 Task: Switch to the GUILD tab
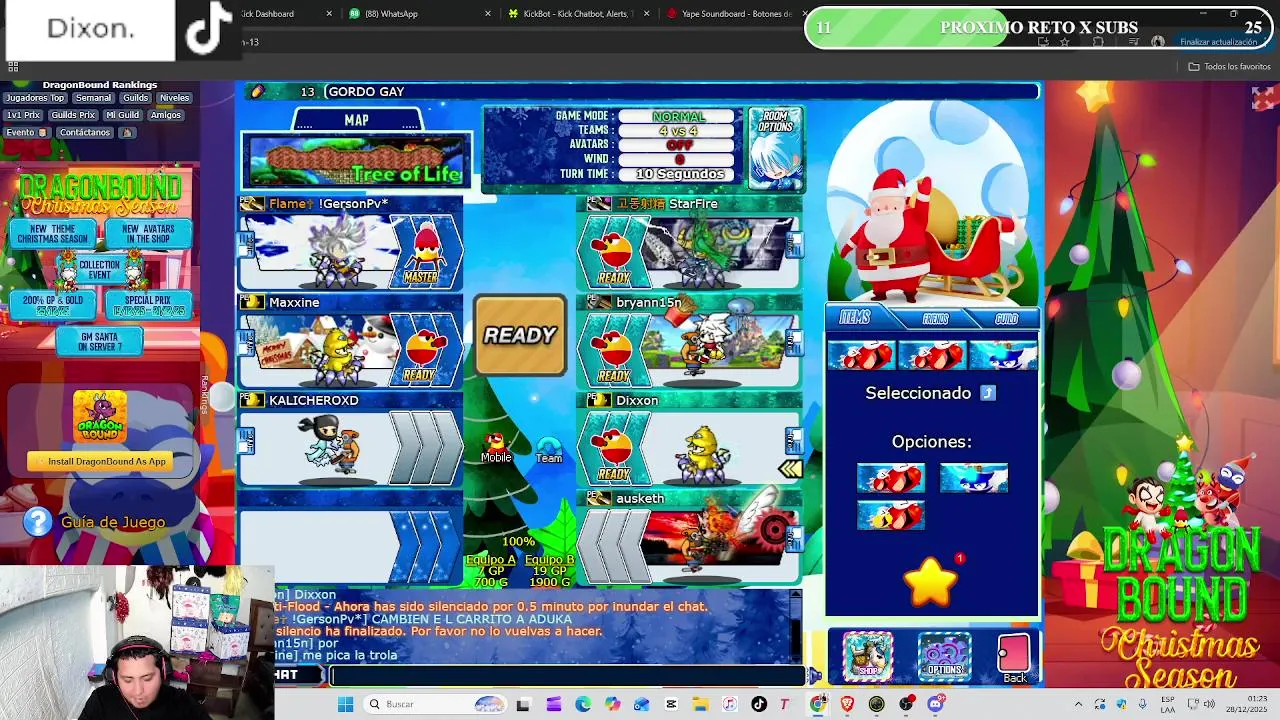[x=1006, y=319]
